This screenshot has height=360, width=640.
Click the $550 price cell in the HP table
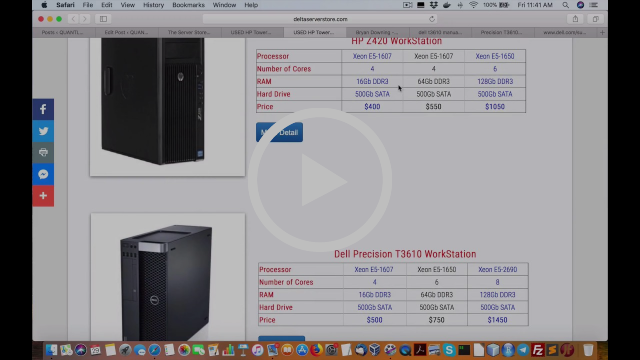(x=433, y=107)
